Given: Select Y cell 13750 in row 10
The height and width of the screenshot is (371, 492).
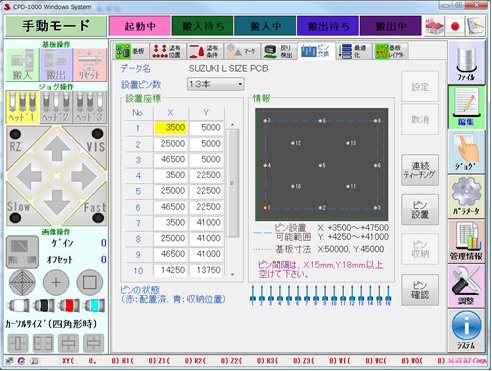Looking at the screenshot, I should (x=206, y=270).
